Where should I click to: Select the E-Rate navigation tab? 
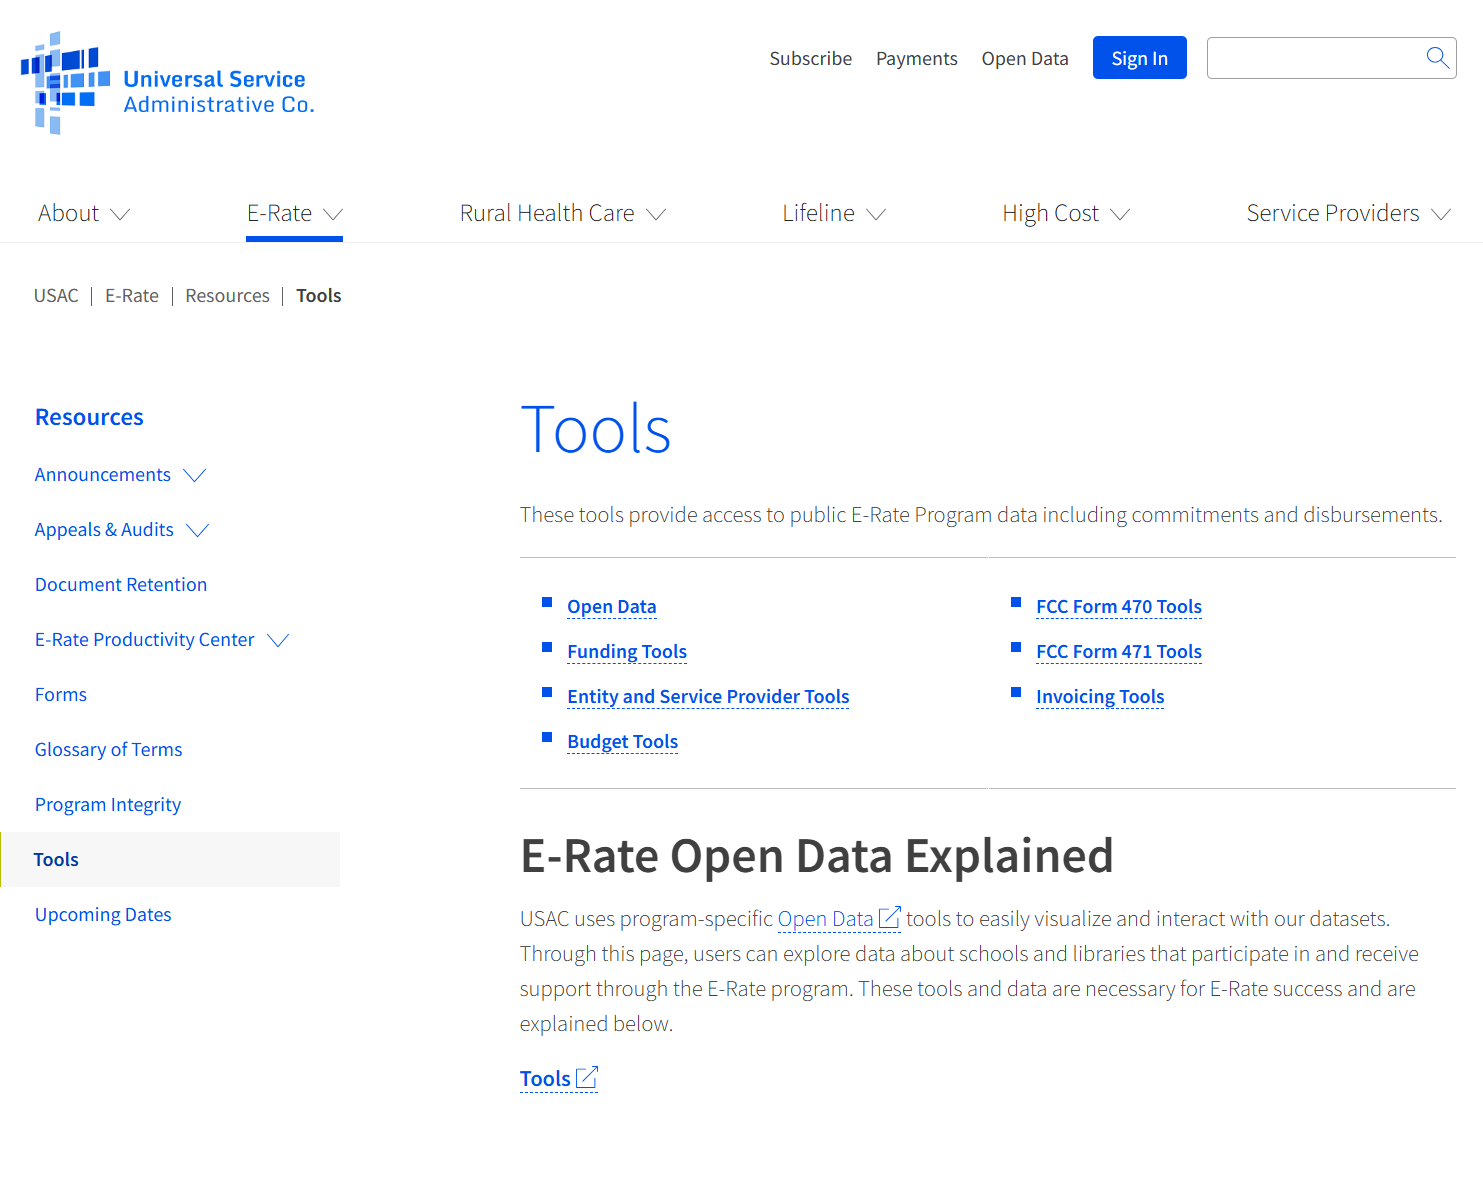pyautogui.click(x=294, y=214)
